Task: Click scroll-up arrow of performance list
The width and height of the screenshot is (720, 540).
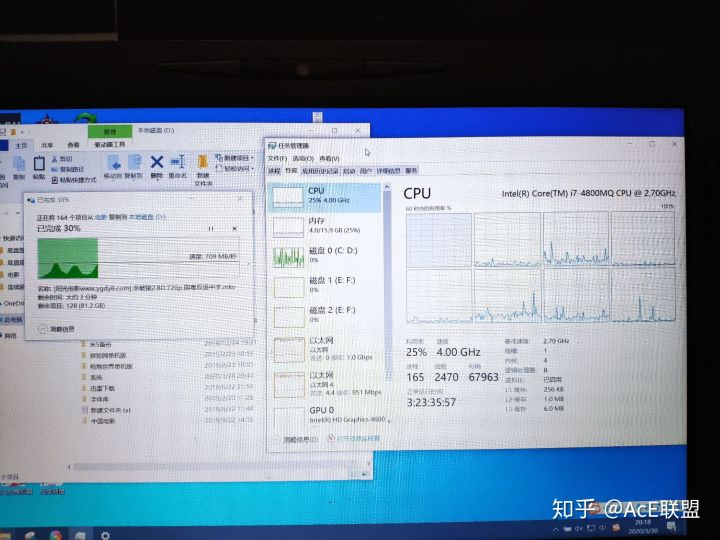Action: [x=387, y=187]
